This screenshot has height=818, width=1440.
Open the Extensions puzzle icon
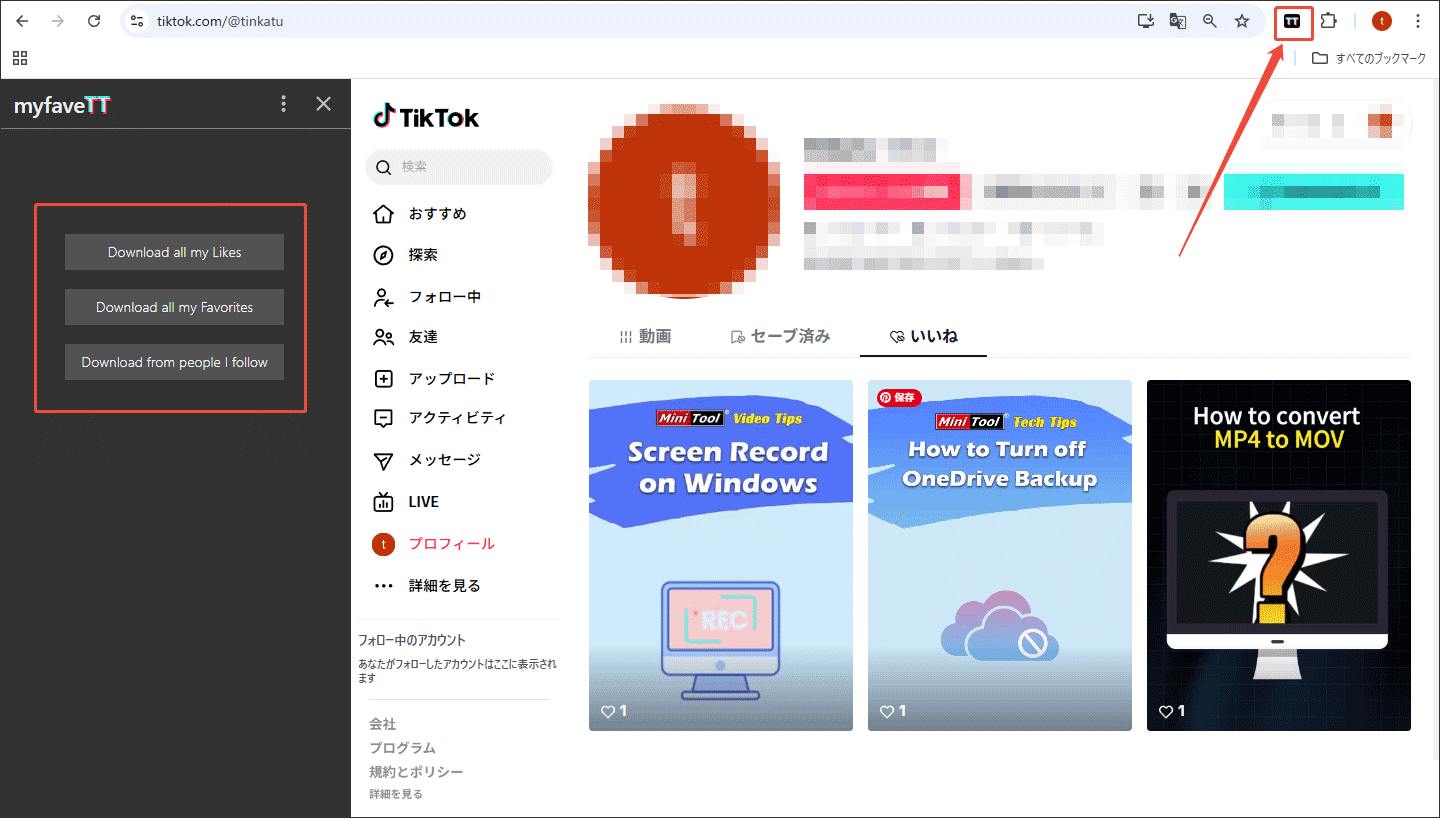[x=1328, y=21]
